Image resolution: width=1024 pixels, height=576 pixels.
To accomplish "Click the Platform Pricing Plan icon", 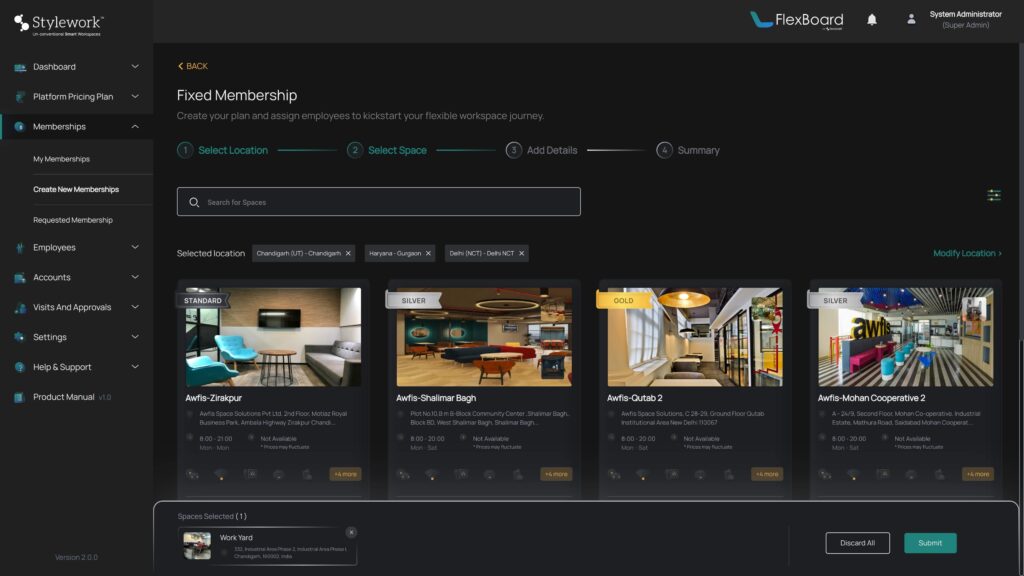I will pyautogui.click(x=20, y=97).
